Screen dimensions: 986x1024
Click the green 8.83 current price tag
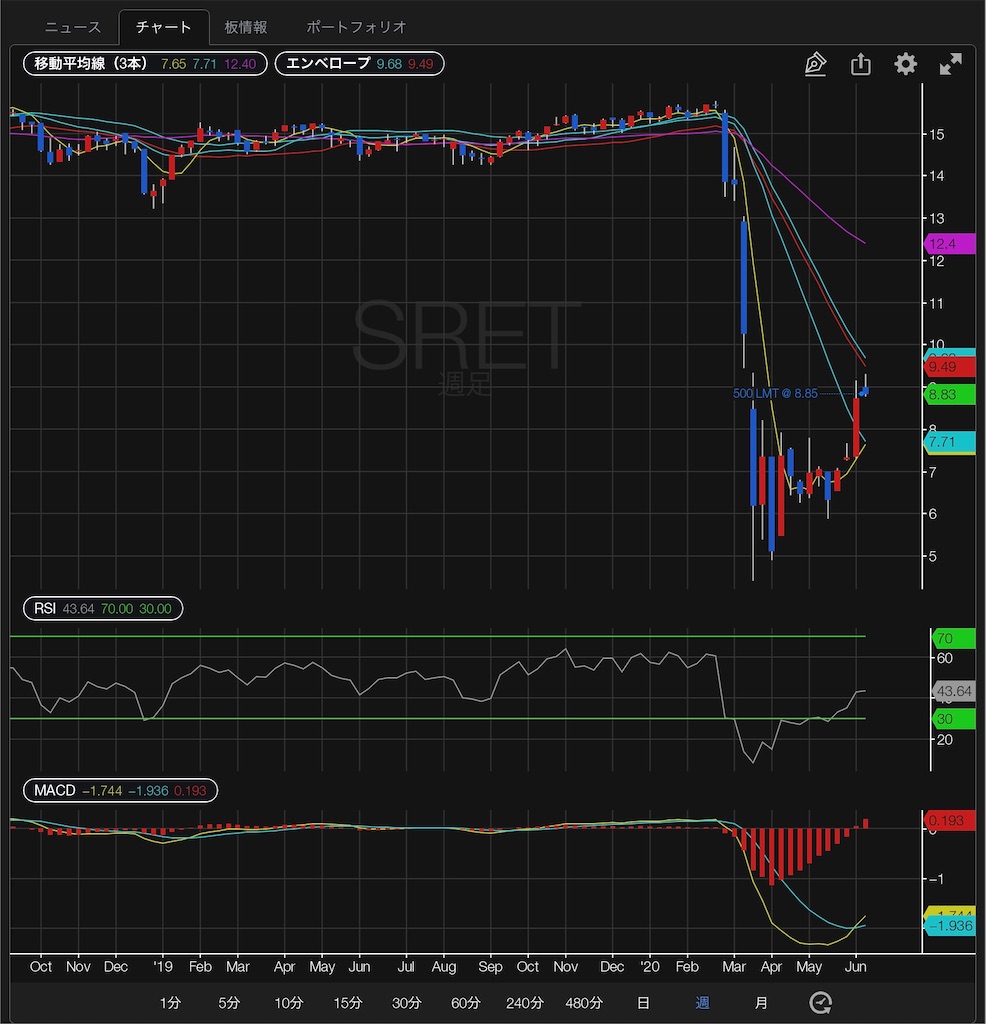point(949,394)
